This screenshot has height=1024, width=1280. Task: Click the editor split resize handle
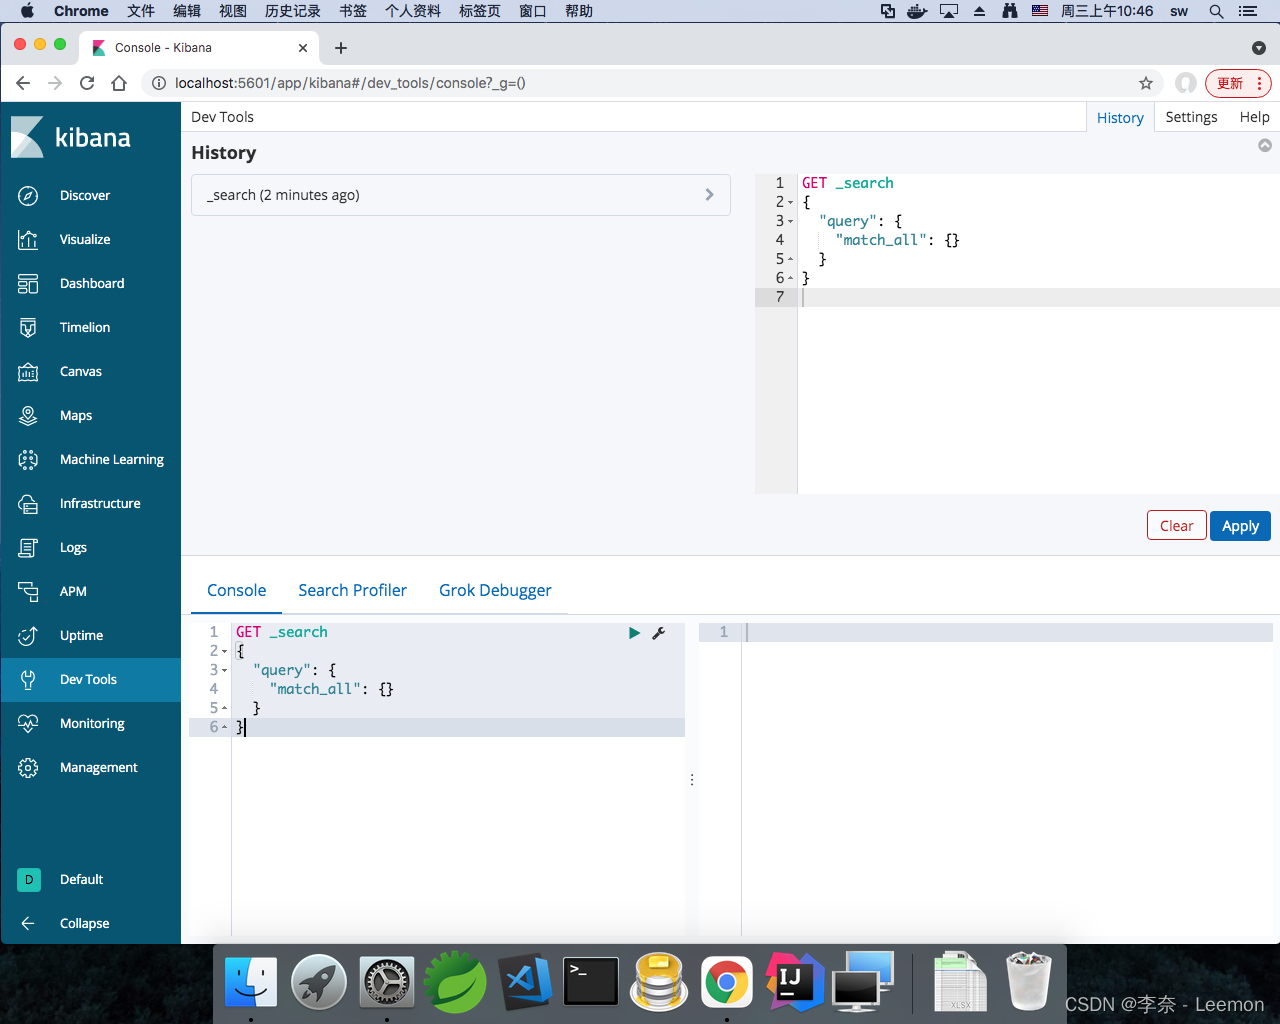pyautogui.click(x=692, y=779)
